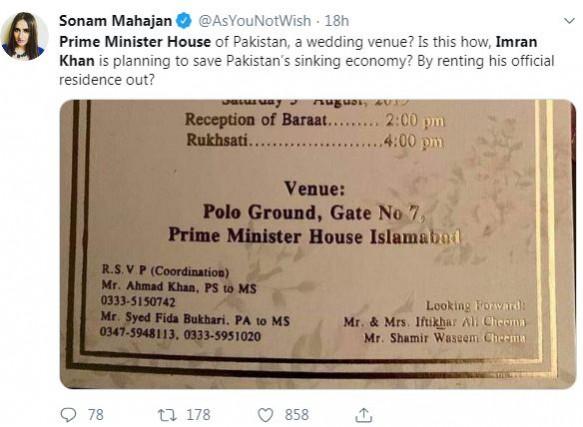This screenshot has height=427, width=583.
Task: Open the share tweet upload icon
Action: click(363, 415)
